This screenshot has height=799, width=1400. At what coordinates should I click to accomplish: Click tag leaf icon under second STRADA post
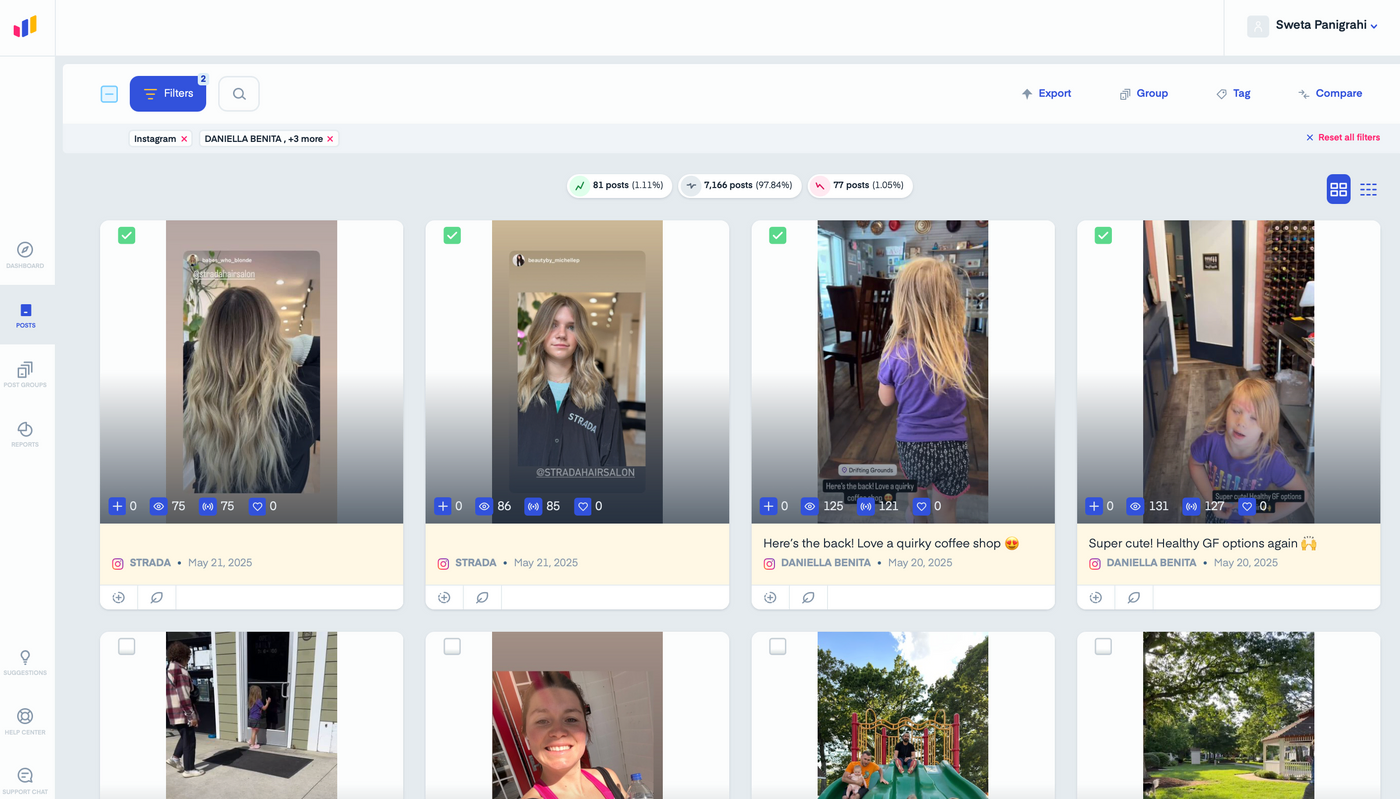[x=482, y=597]
